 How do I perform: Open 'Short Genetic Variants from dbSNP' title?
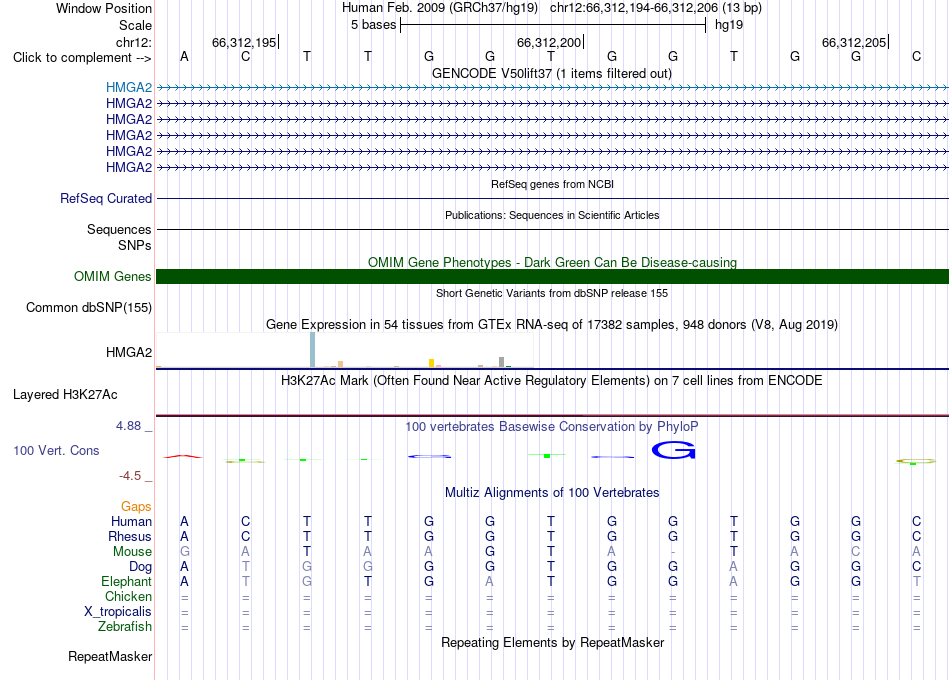(552, 293)
